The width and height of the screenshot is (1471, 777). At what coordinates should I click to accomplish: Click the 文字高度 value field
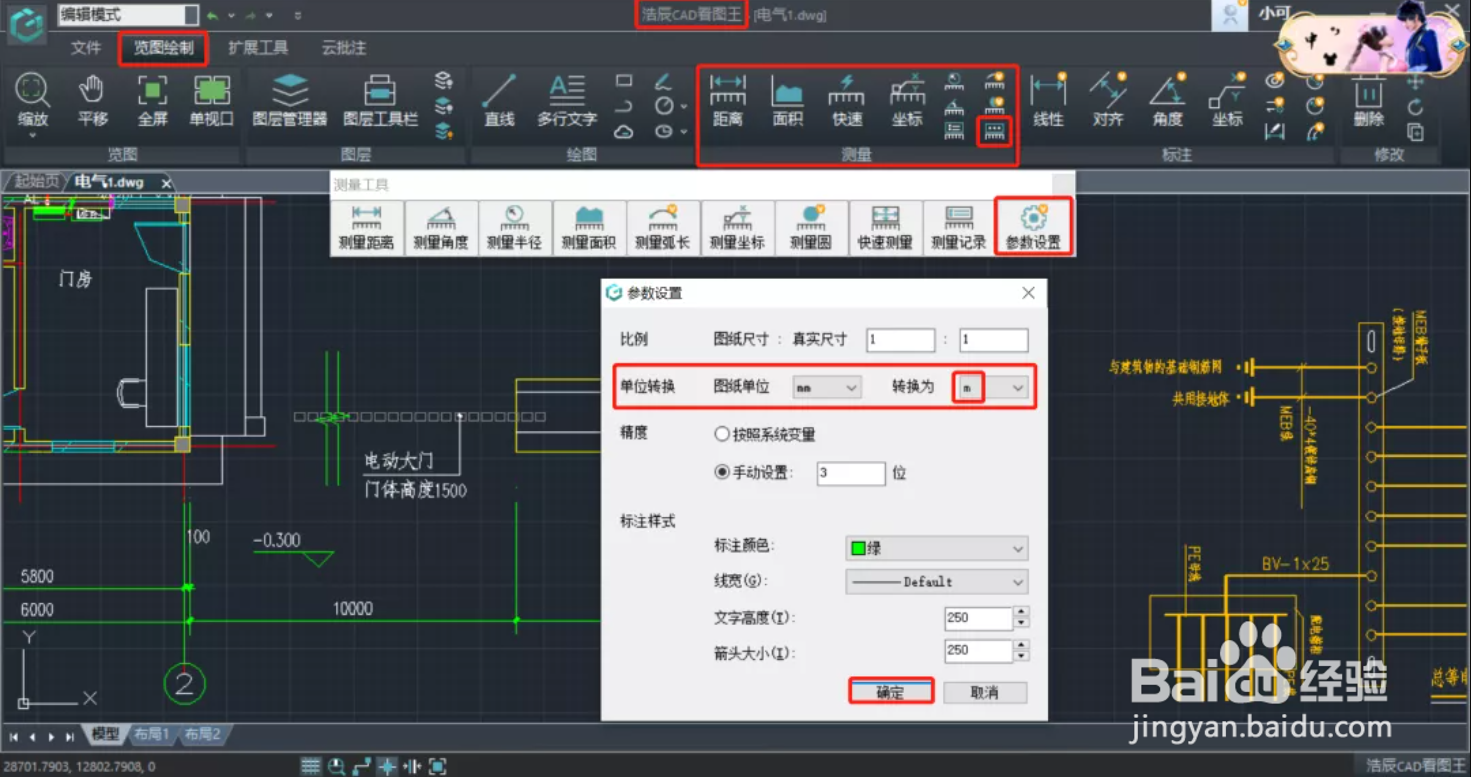[x=978, y=618]
